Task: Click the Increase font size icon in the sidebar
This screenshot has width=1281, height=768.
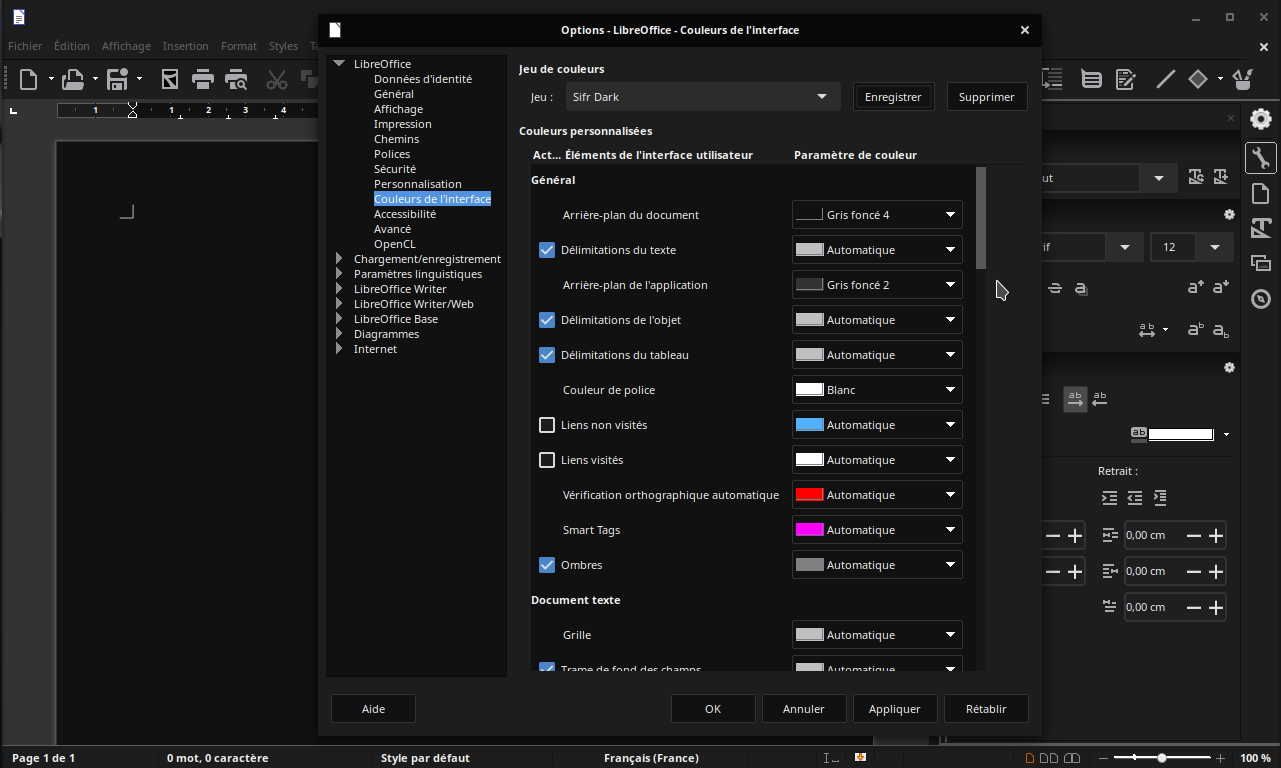Action: pos(1196,287)
